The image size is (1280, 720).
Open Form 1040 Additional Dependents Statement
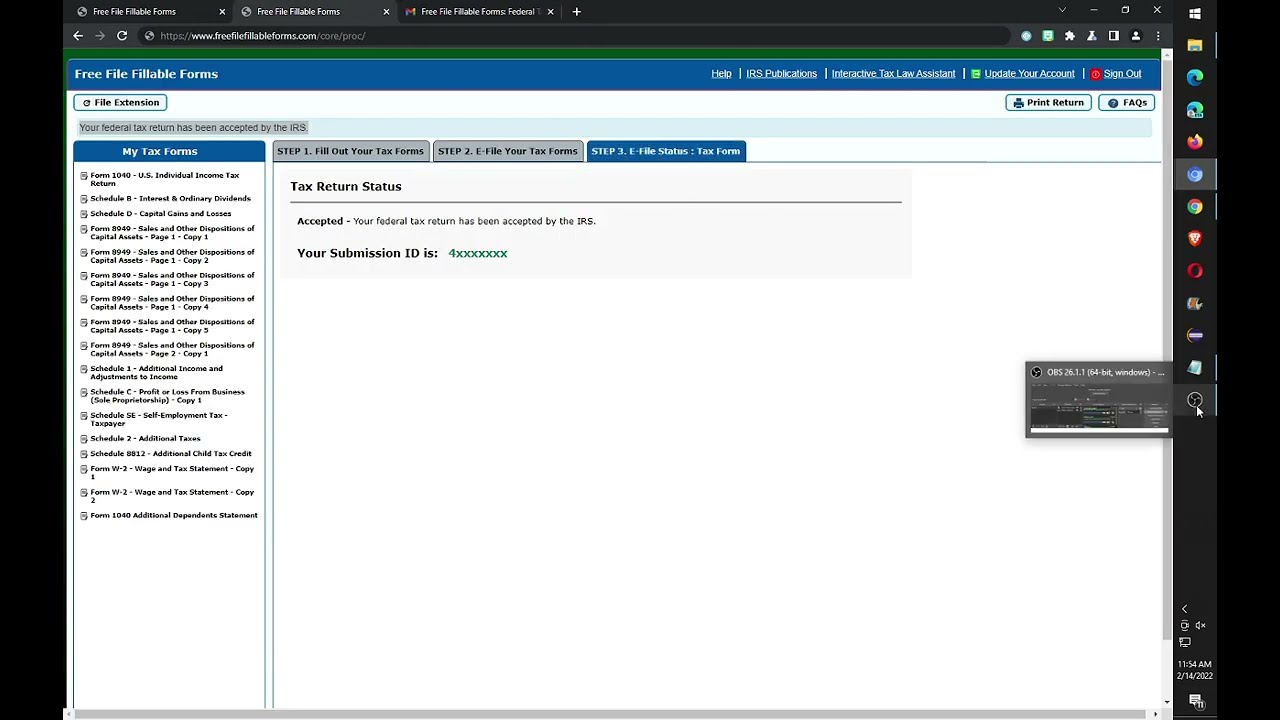(x=174, y=516)
